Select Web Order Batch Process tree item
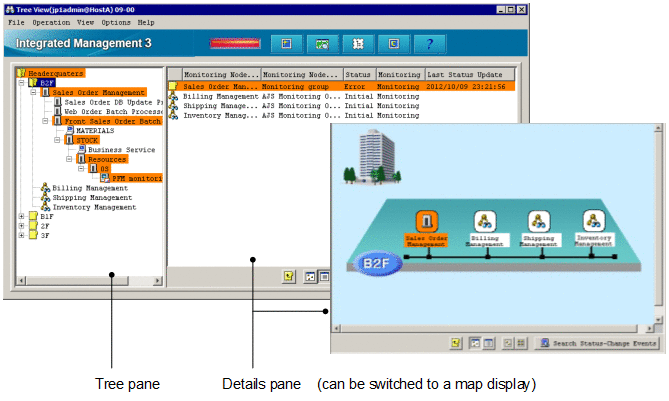The height and width of the screenshot is (401, 669). [113, 112]
